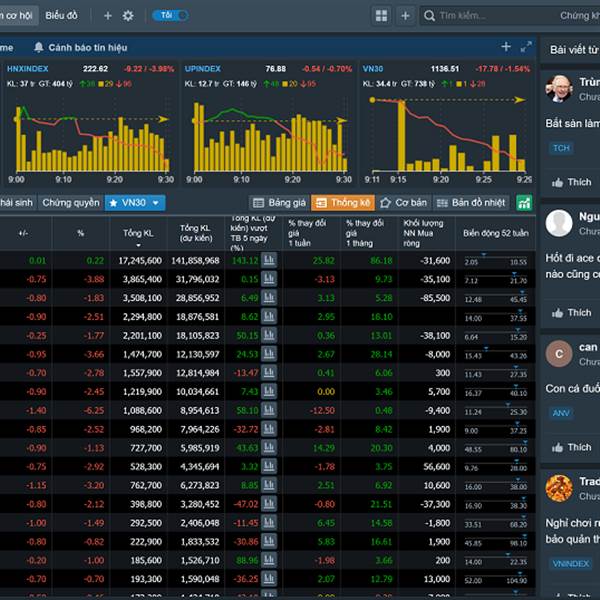Select cell value 141,858,968
This screenshot has height=600, width=600.
click(x=195, y=261)
